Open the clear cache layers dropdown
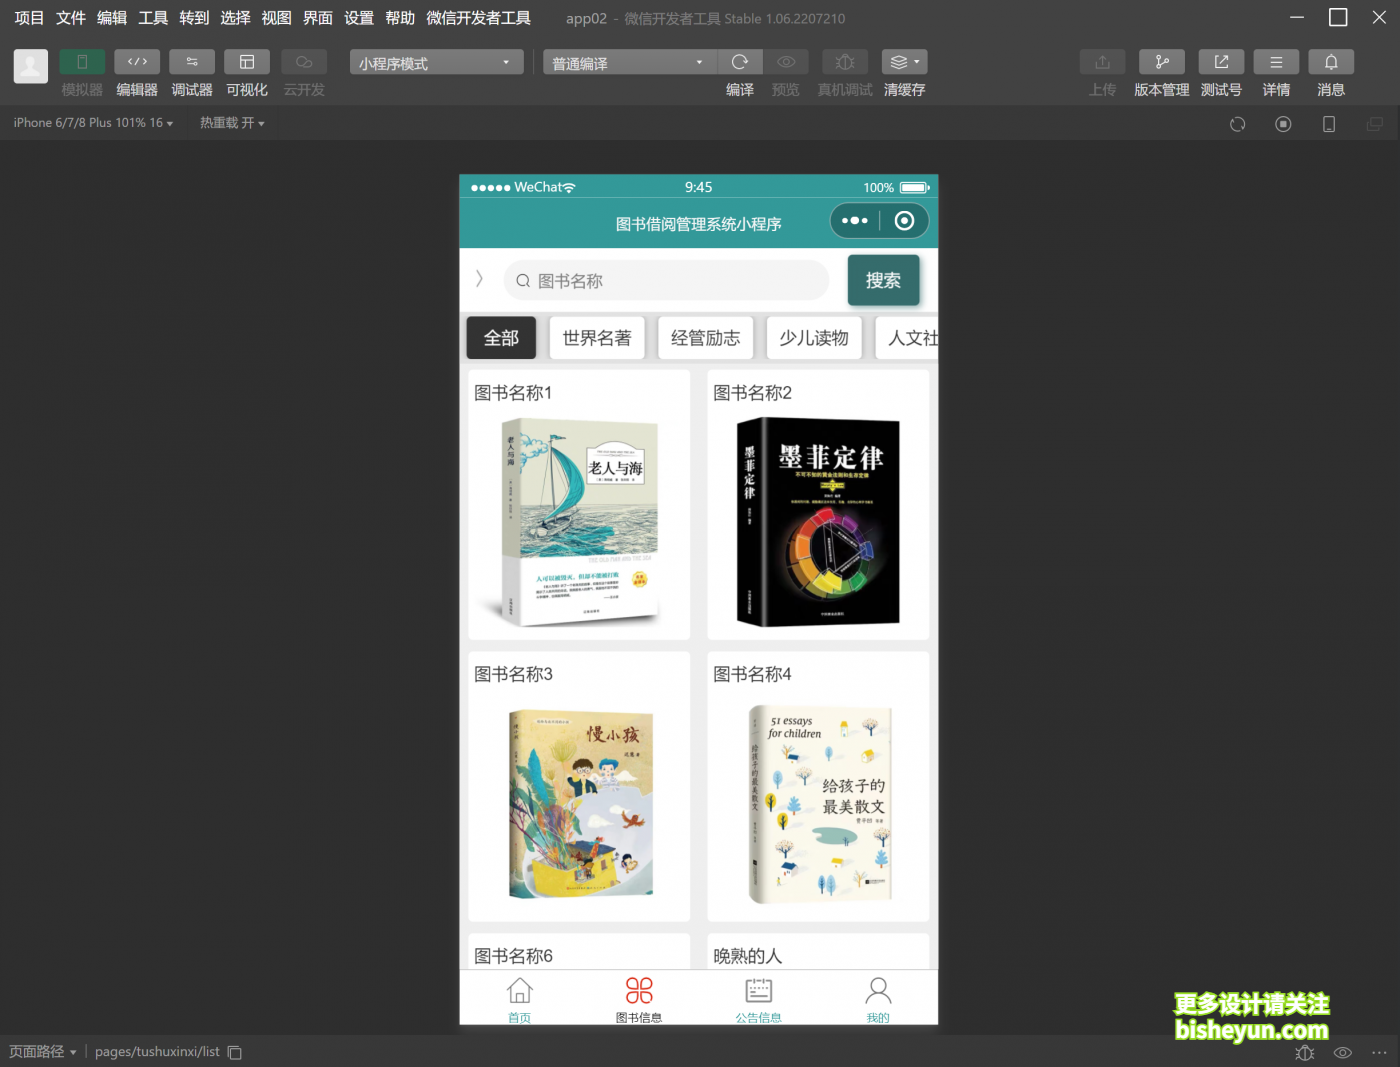The width and height of the screenshot is (1400, 1067). click(x=905, y=62)
